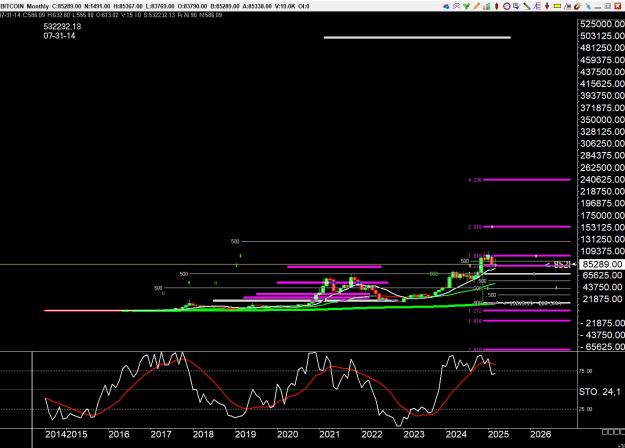
Task: Click the 75.00 stochastic level label
Action: click(586, 371)
